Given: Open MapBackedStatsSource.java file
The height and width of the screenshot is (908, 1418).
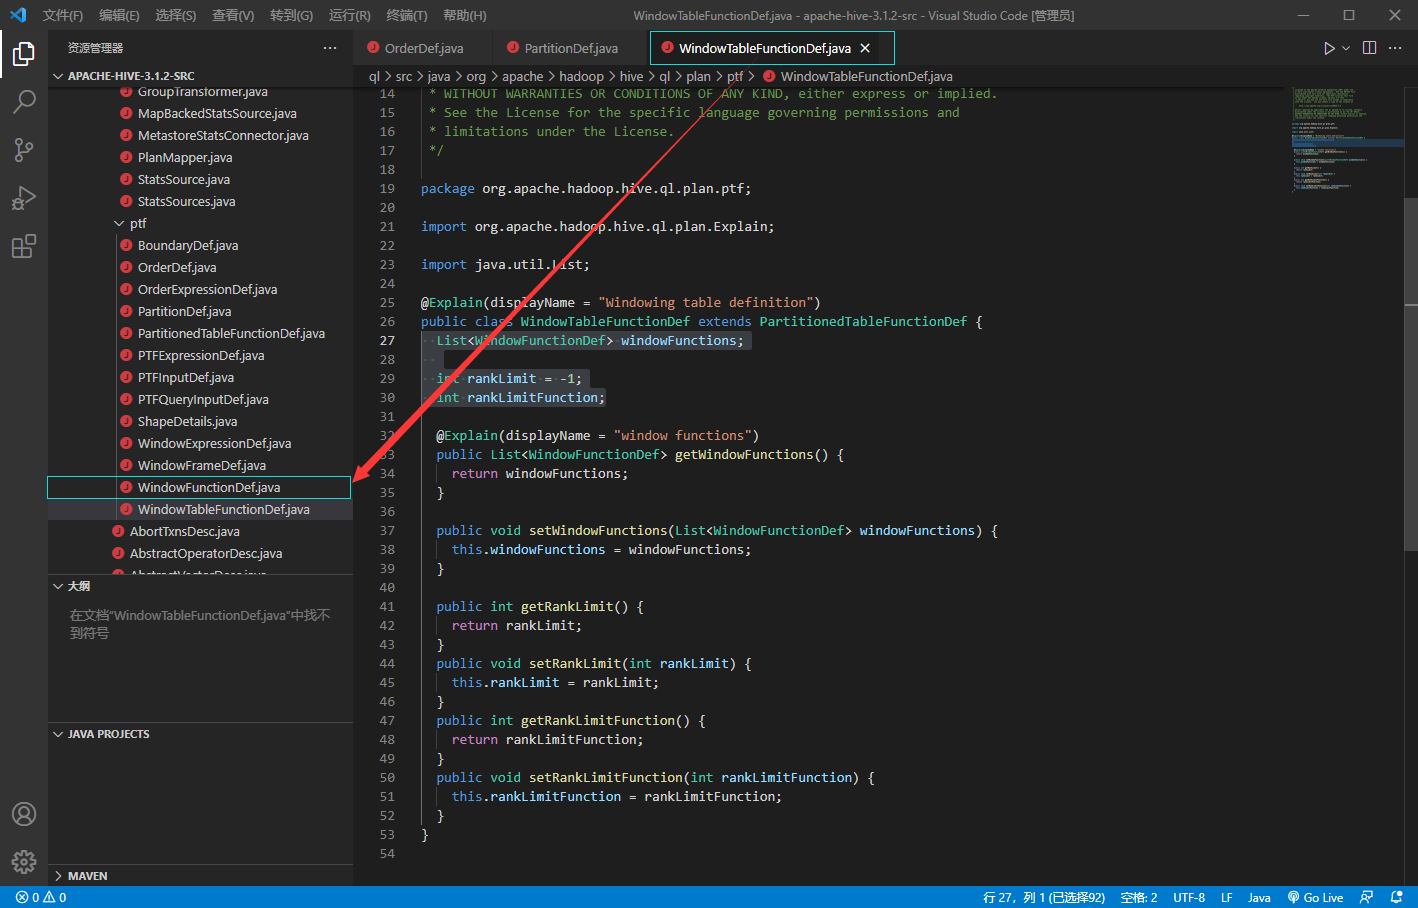Looking at the screenshot, I should (200, 113).
